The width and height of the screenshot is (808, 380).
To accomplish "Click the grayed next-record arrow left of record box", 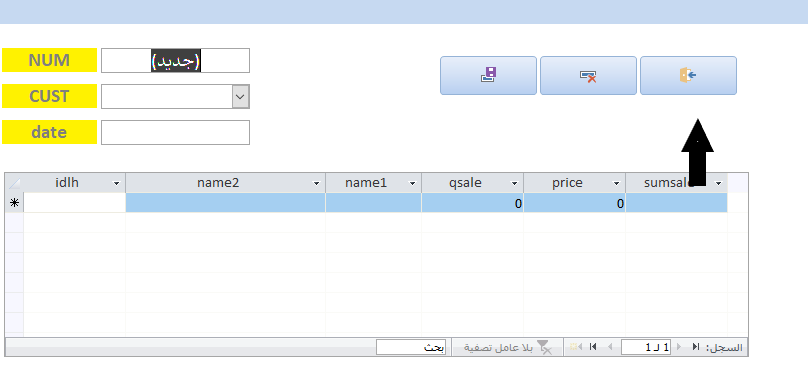I will click(610, 347).
